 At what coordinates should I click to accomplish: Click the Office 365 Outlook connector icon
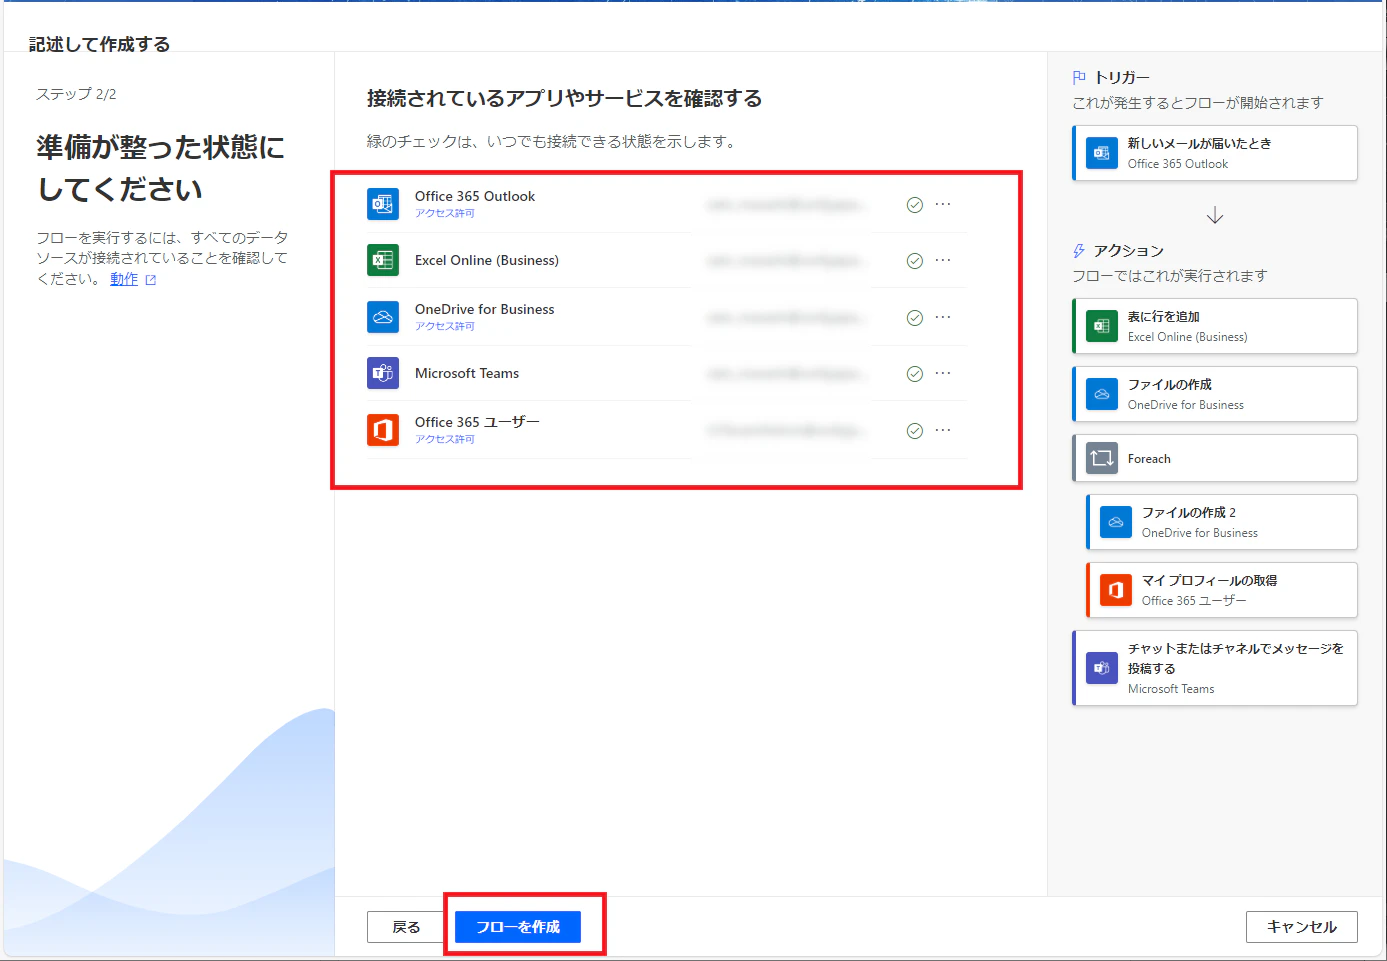click(383, 204)
